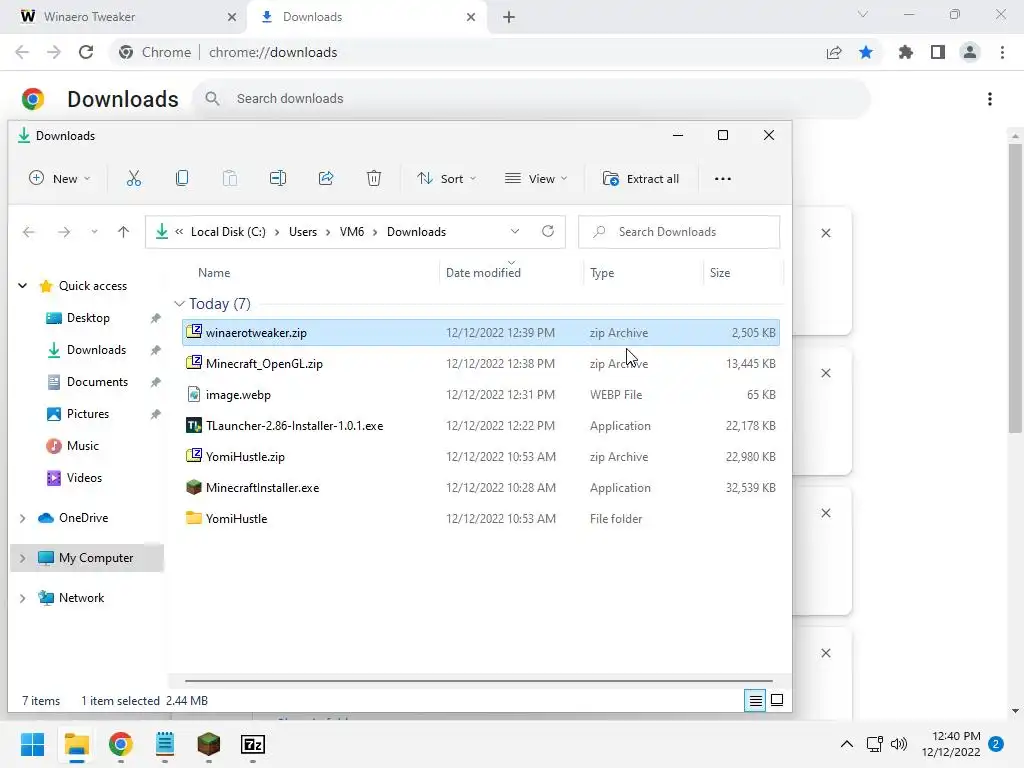This screenshot has width=1024, height=768.
Task: Sort by the Size column header
Action: click(x=720, y=273)
